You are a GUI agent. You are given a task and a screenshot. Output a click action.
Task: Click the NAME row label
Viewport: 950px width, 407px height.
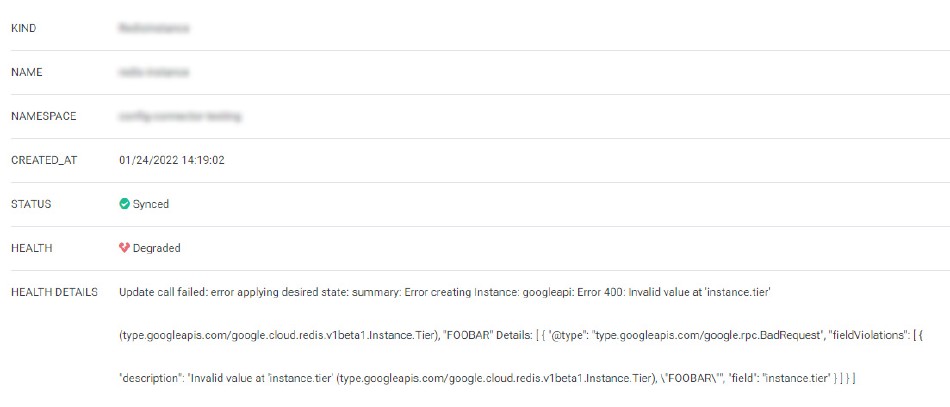point(26,72)
